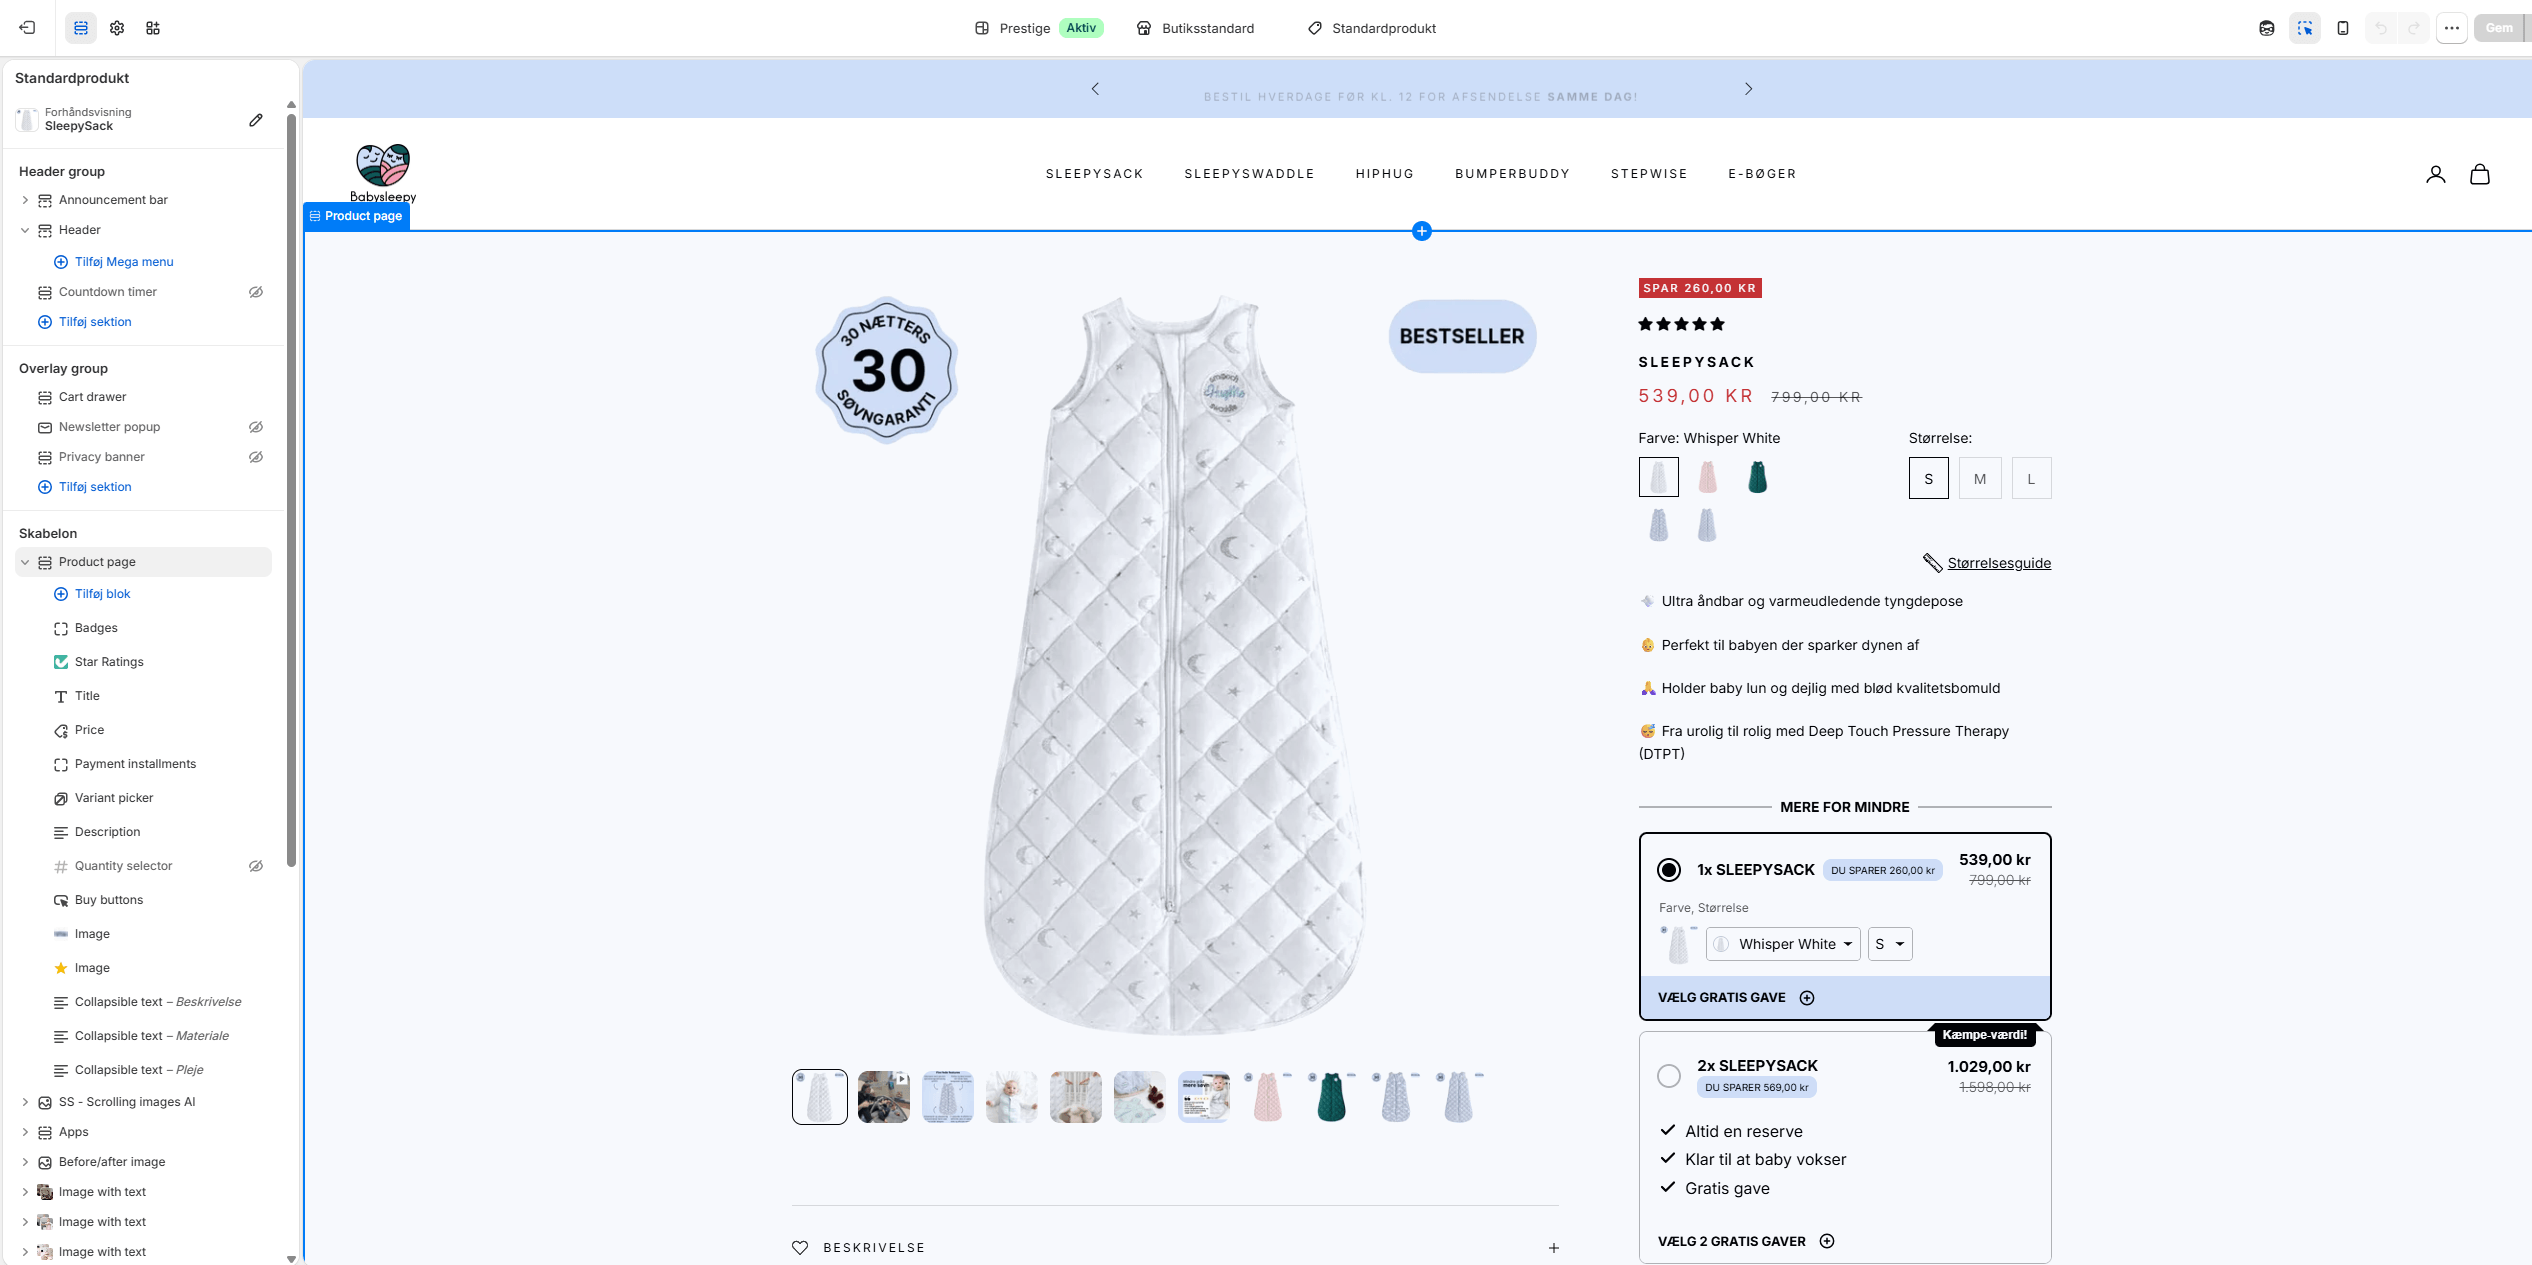Click plus icon beside VÆLG GRATIS GAVE
The image size is (2532, 1265).
tap(1807, 998)
